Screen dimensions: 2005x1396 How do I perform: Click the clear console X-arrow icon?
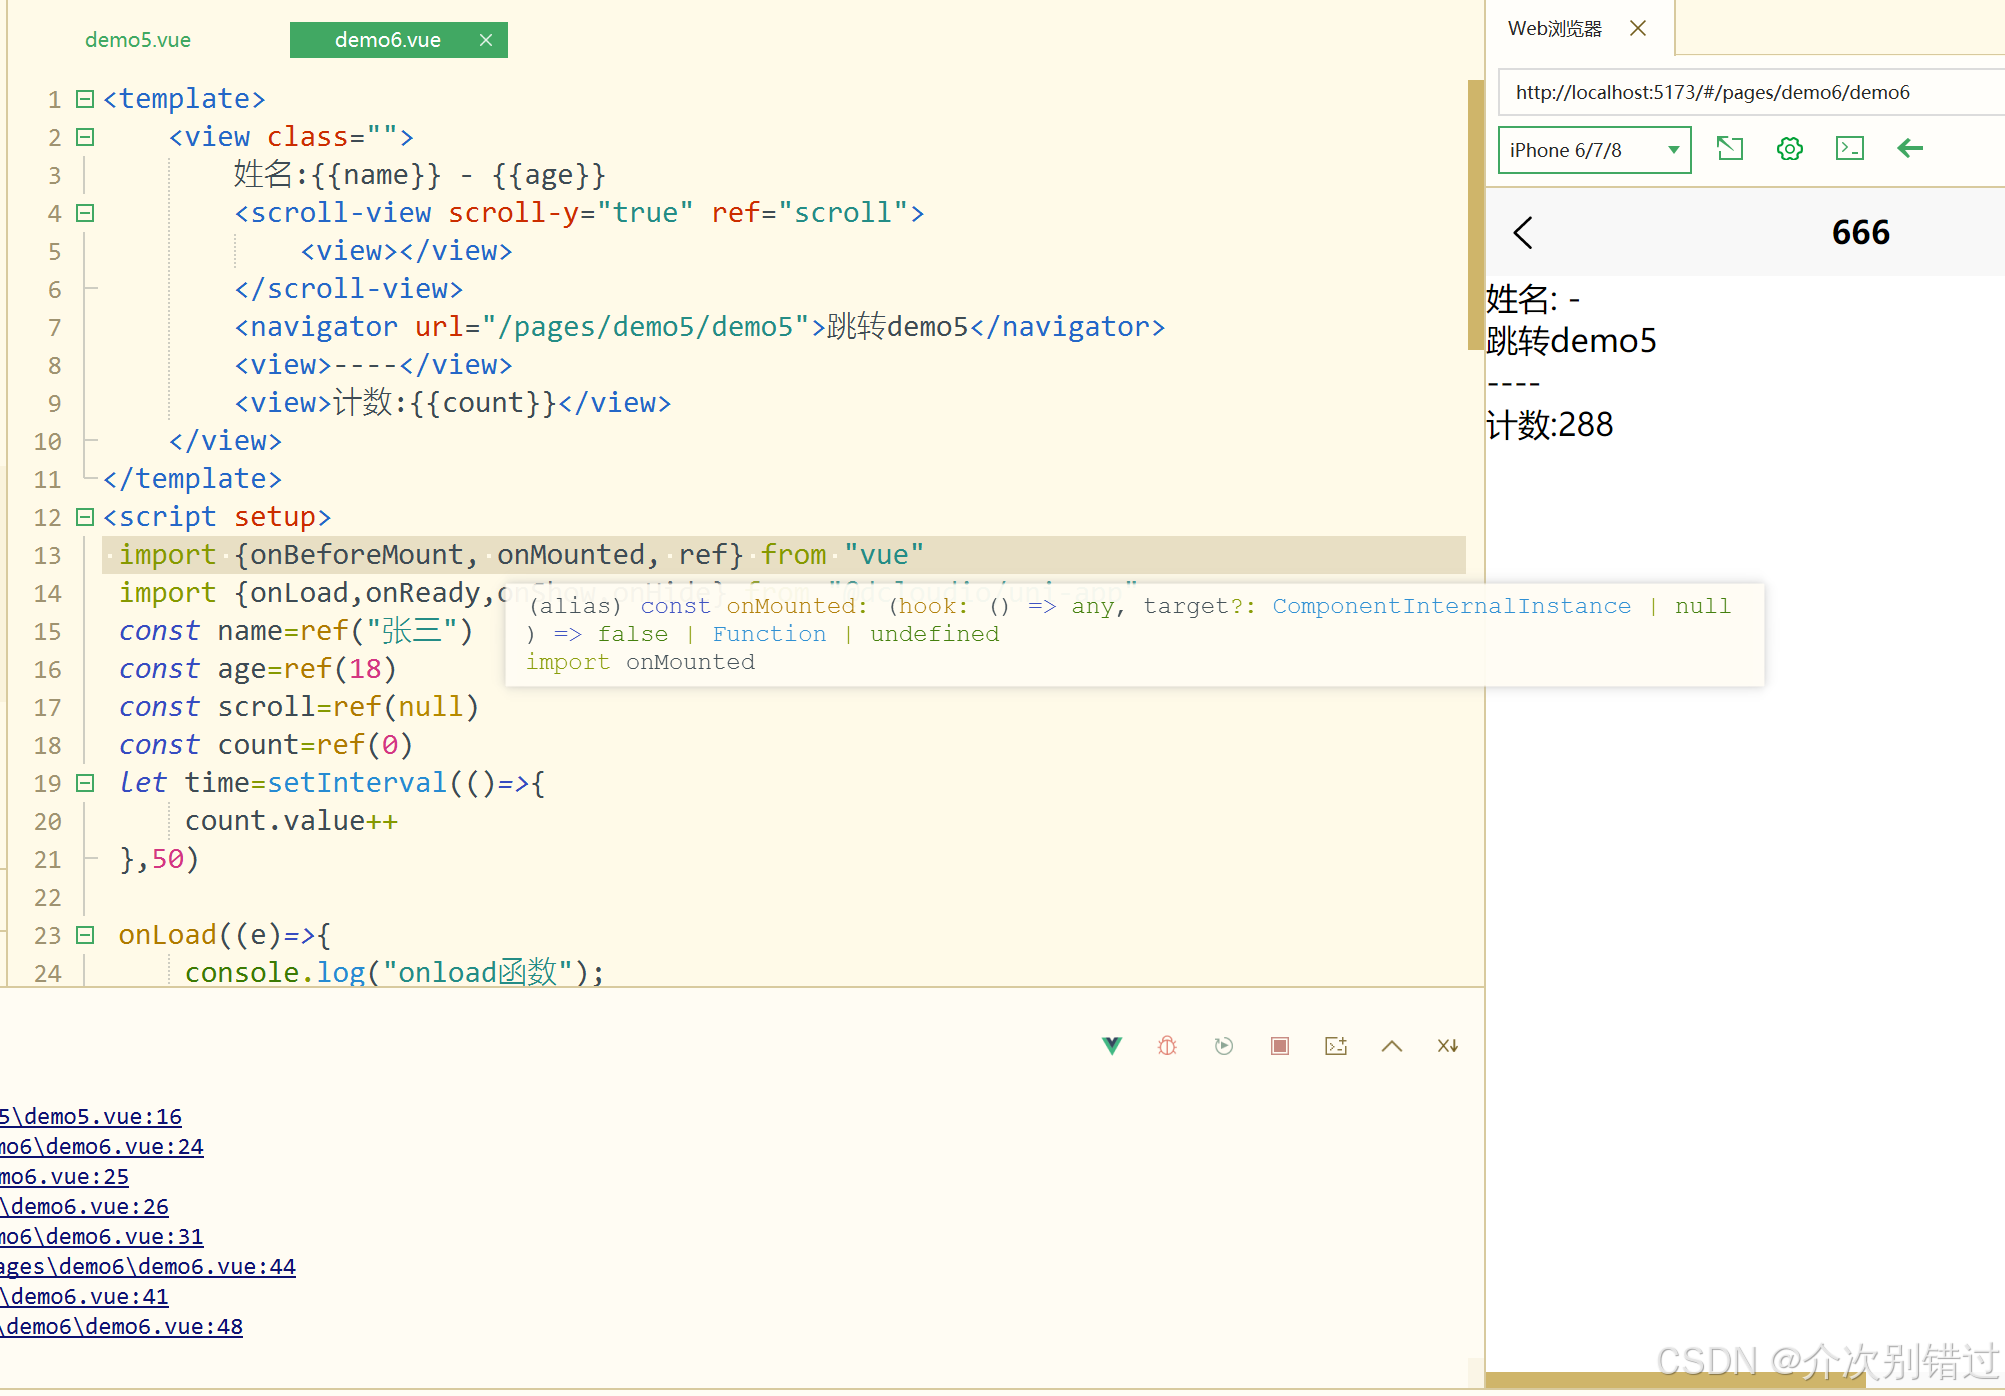1447,1046
